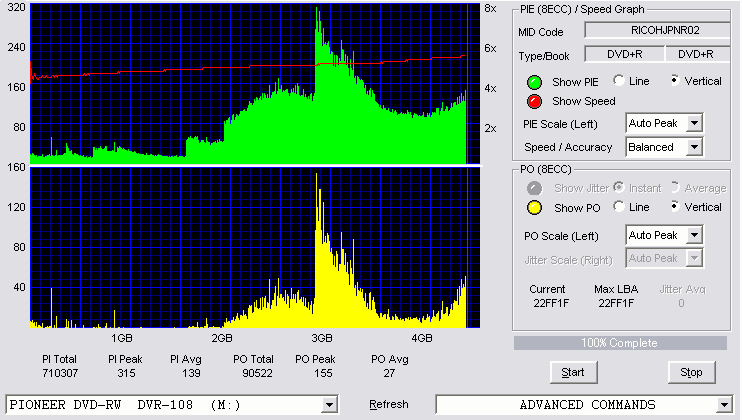Click the second DVD+R Book field
Viewport: 742px width, 420px height.
698,54
